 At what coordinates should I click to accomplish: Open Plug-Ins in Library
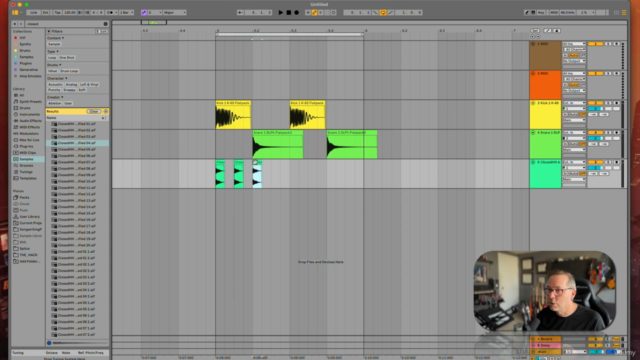tap(27, 146)
